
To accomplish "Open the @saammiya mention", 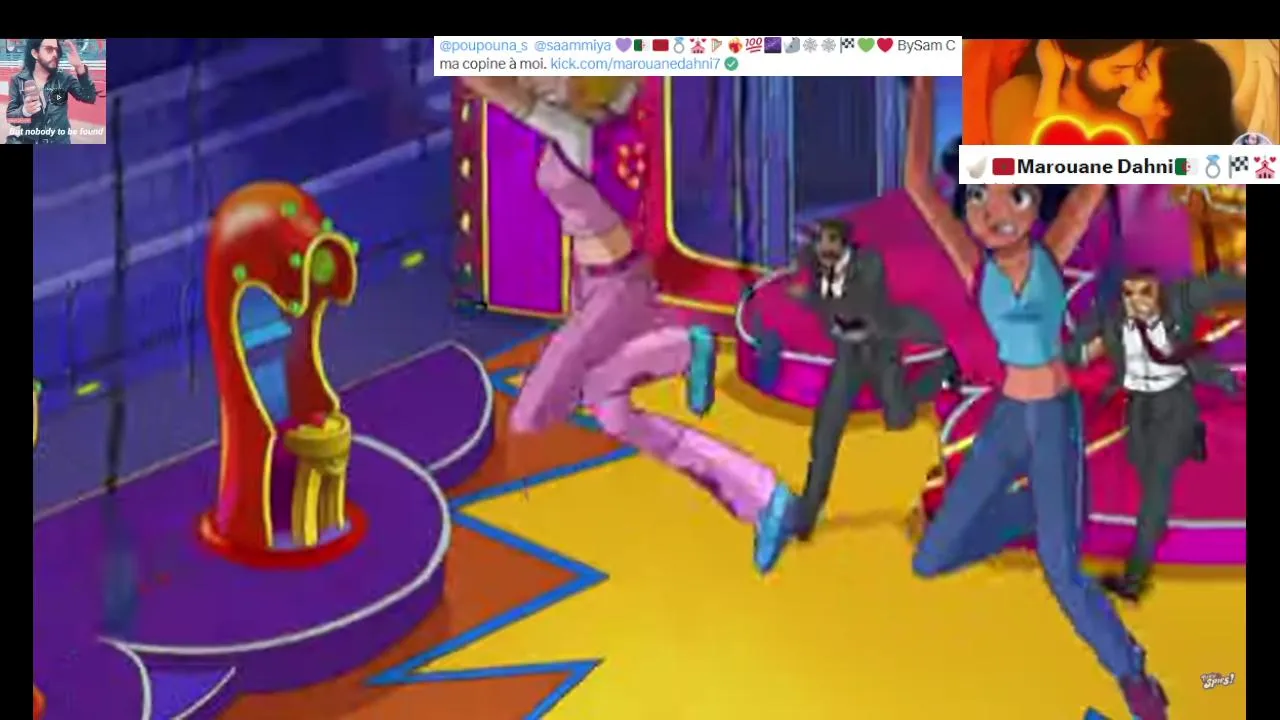I will (x=572, y=46).
